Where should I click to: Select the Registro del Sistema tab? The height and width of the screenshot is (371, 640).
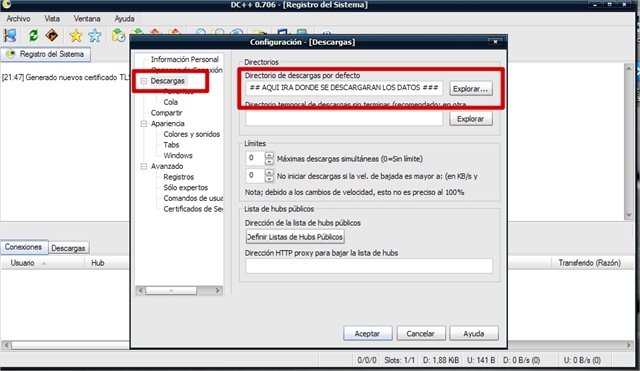point(46,54)
